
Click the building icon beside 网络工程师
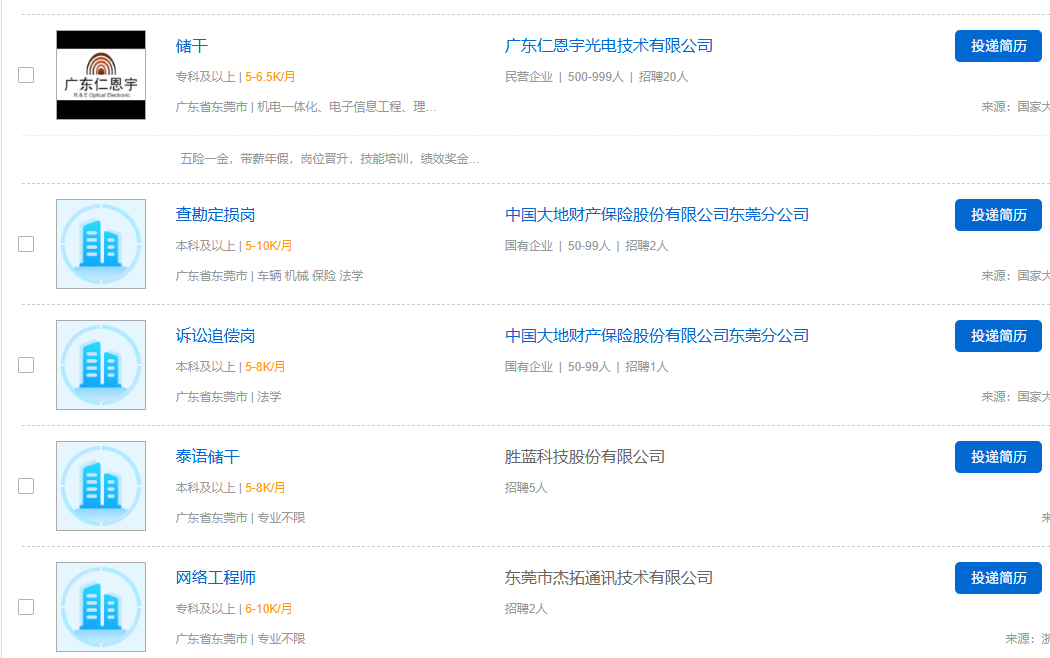(101, 607)
